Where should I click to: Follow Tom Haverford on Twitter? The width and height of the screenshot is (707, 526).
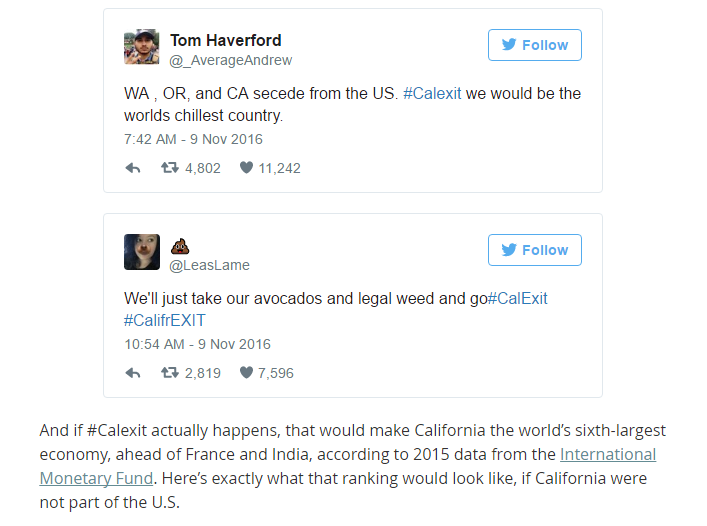[x=534, y=45]
